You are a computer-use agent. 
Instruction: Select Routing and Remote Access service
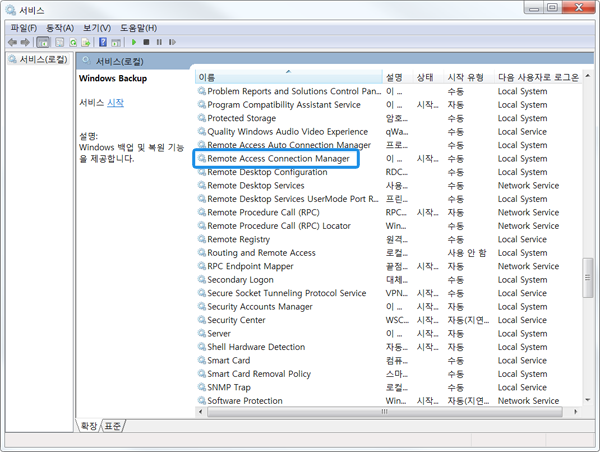coord(261,253)
